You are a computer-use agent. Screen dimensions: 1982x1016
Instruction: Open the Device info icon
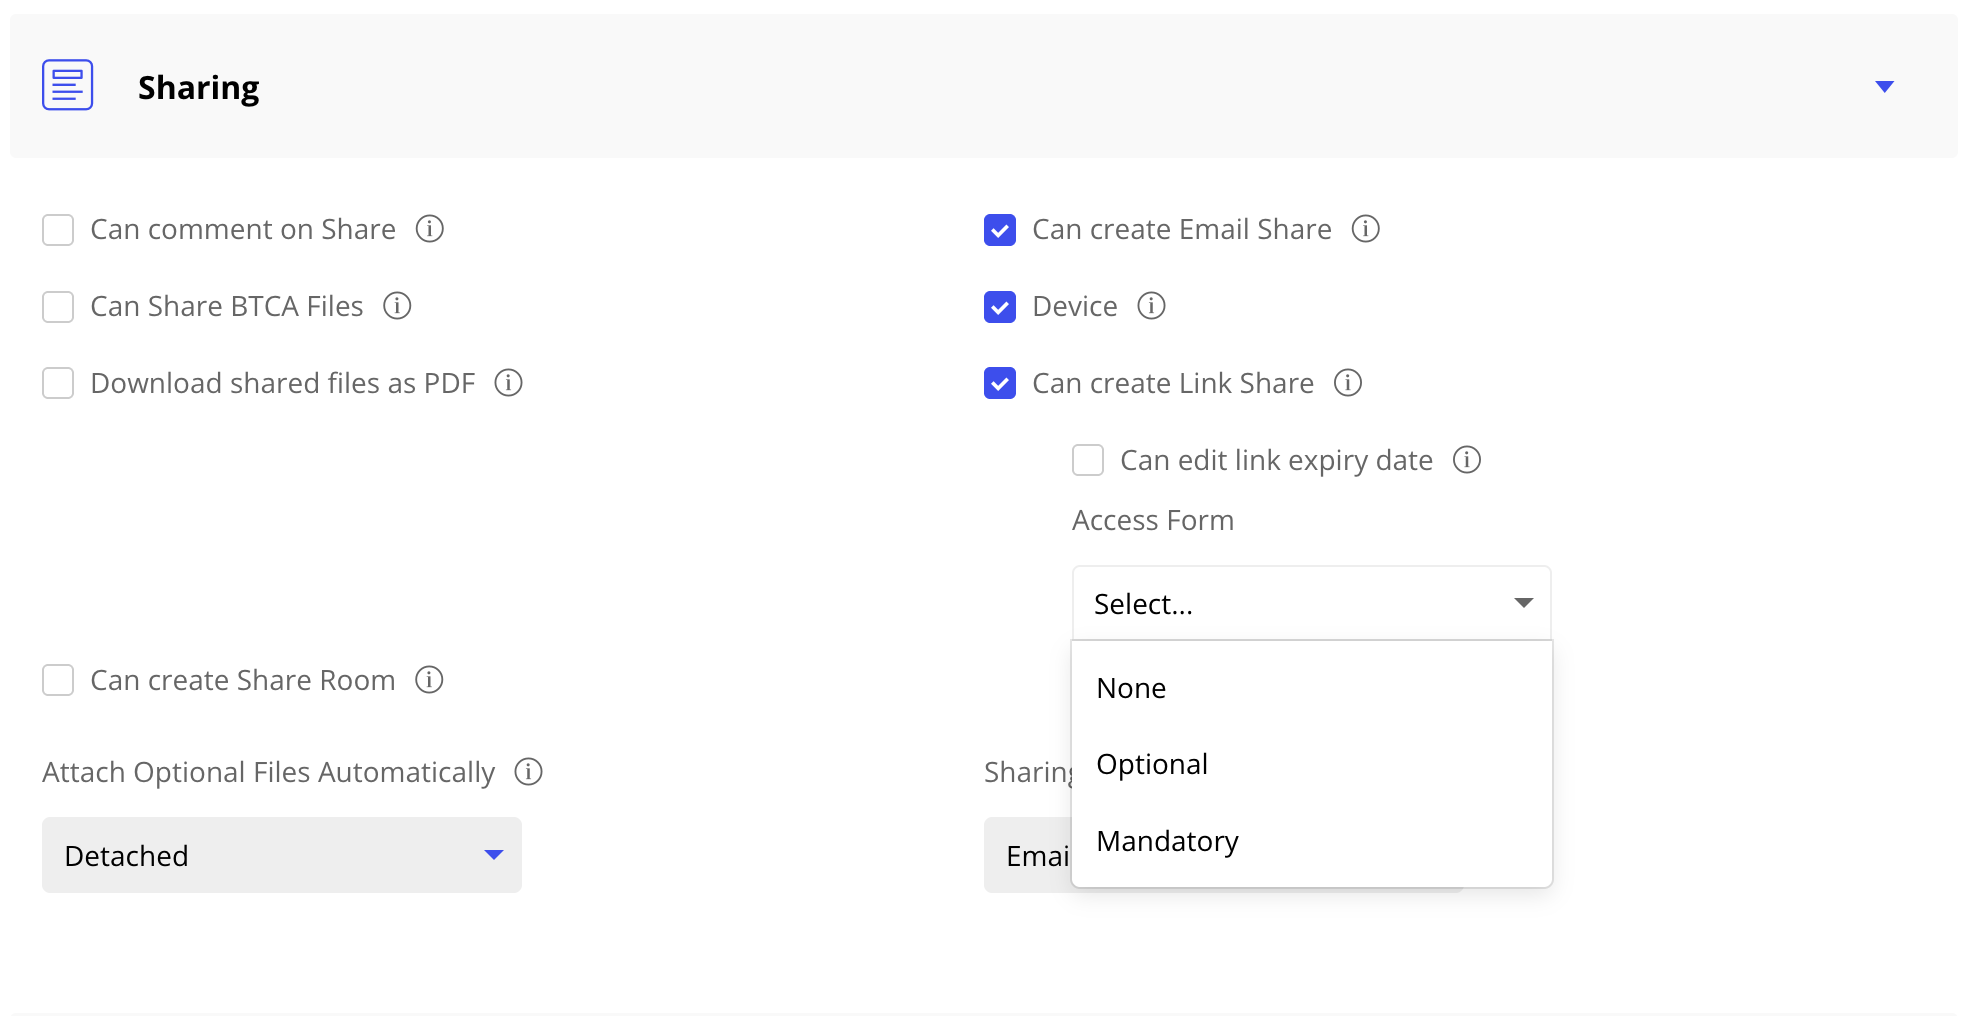[1151, 306]
